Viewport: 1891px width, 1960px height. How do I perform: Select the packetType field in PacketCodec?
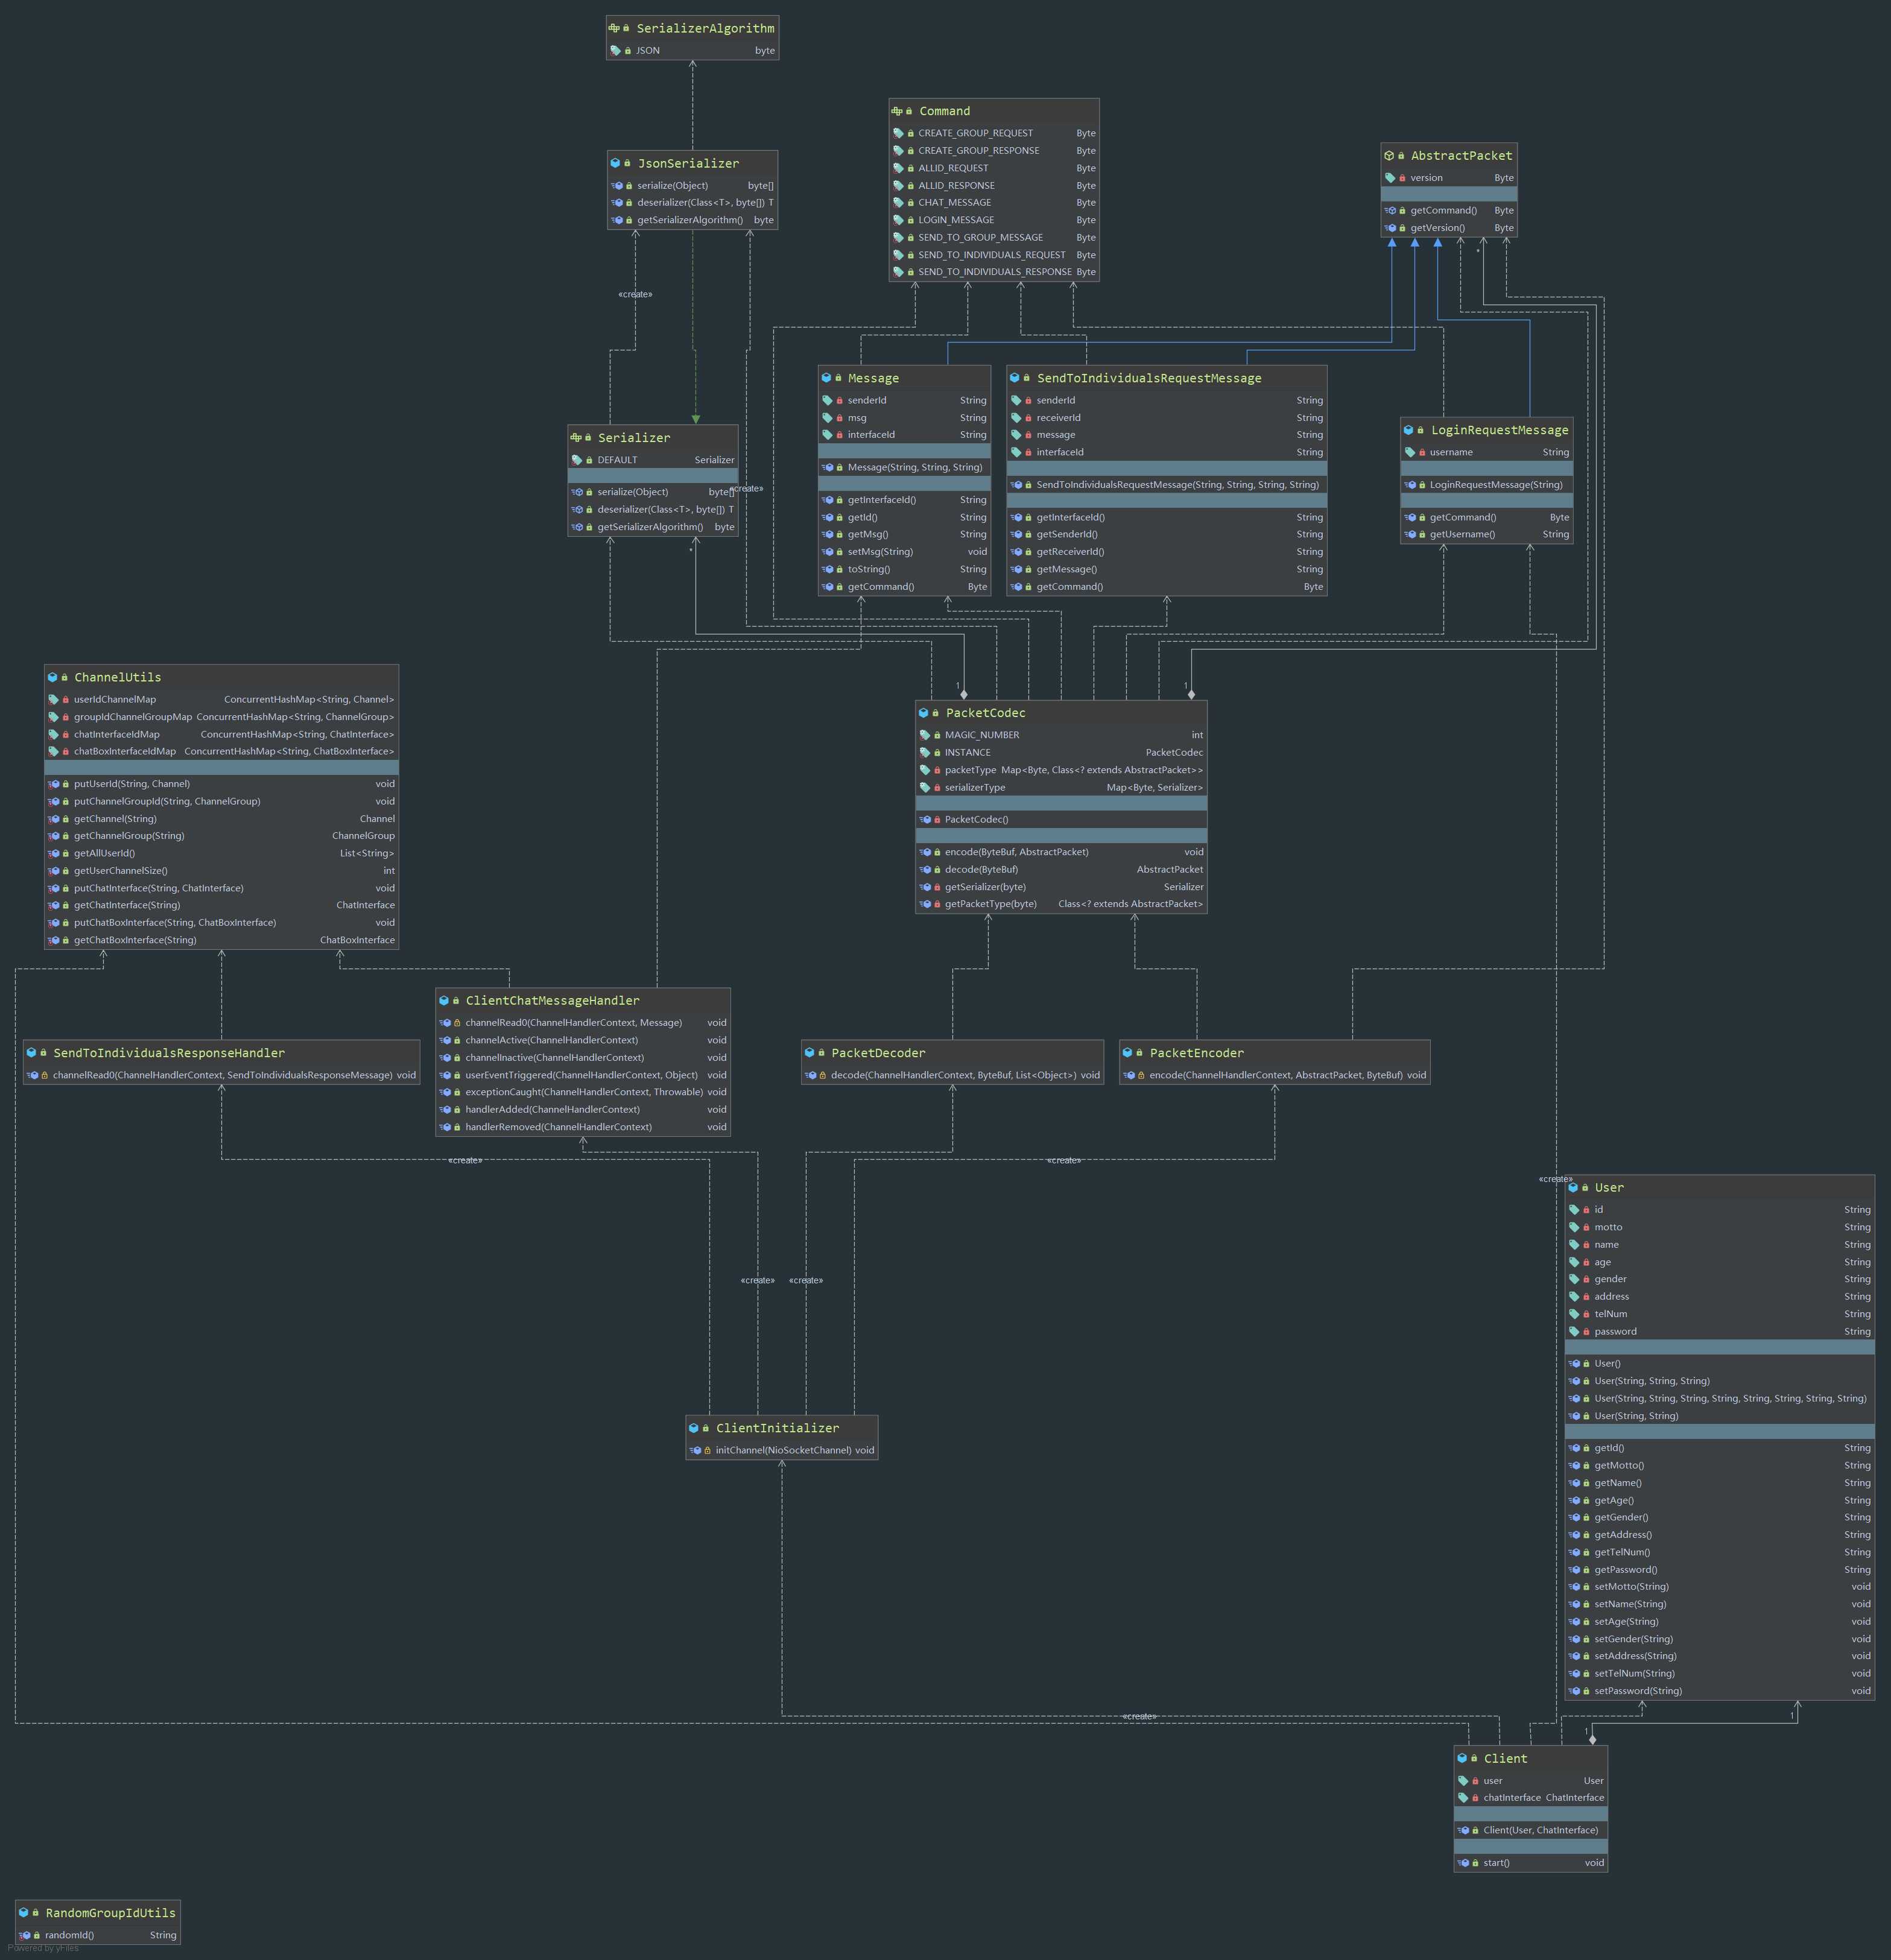(x=1061, y=770)
